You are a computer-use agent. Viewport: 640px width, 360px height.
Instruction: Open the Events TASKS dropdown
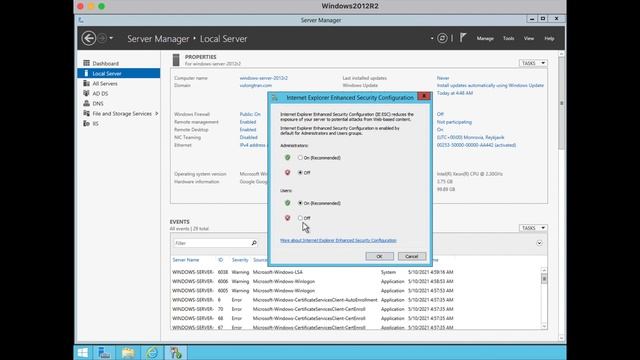[533, 228]
